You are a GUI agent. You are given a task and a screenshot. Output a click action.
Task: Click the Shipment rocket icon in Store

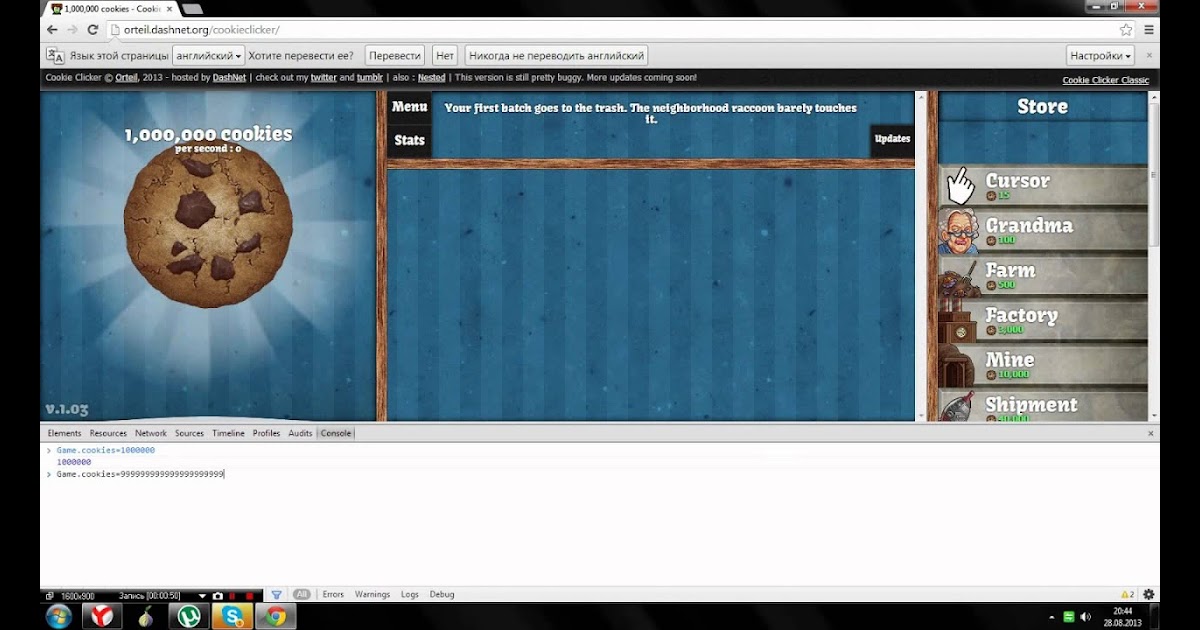click(958, 407)
